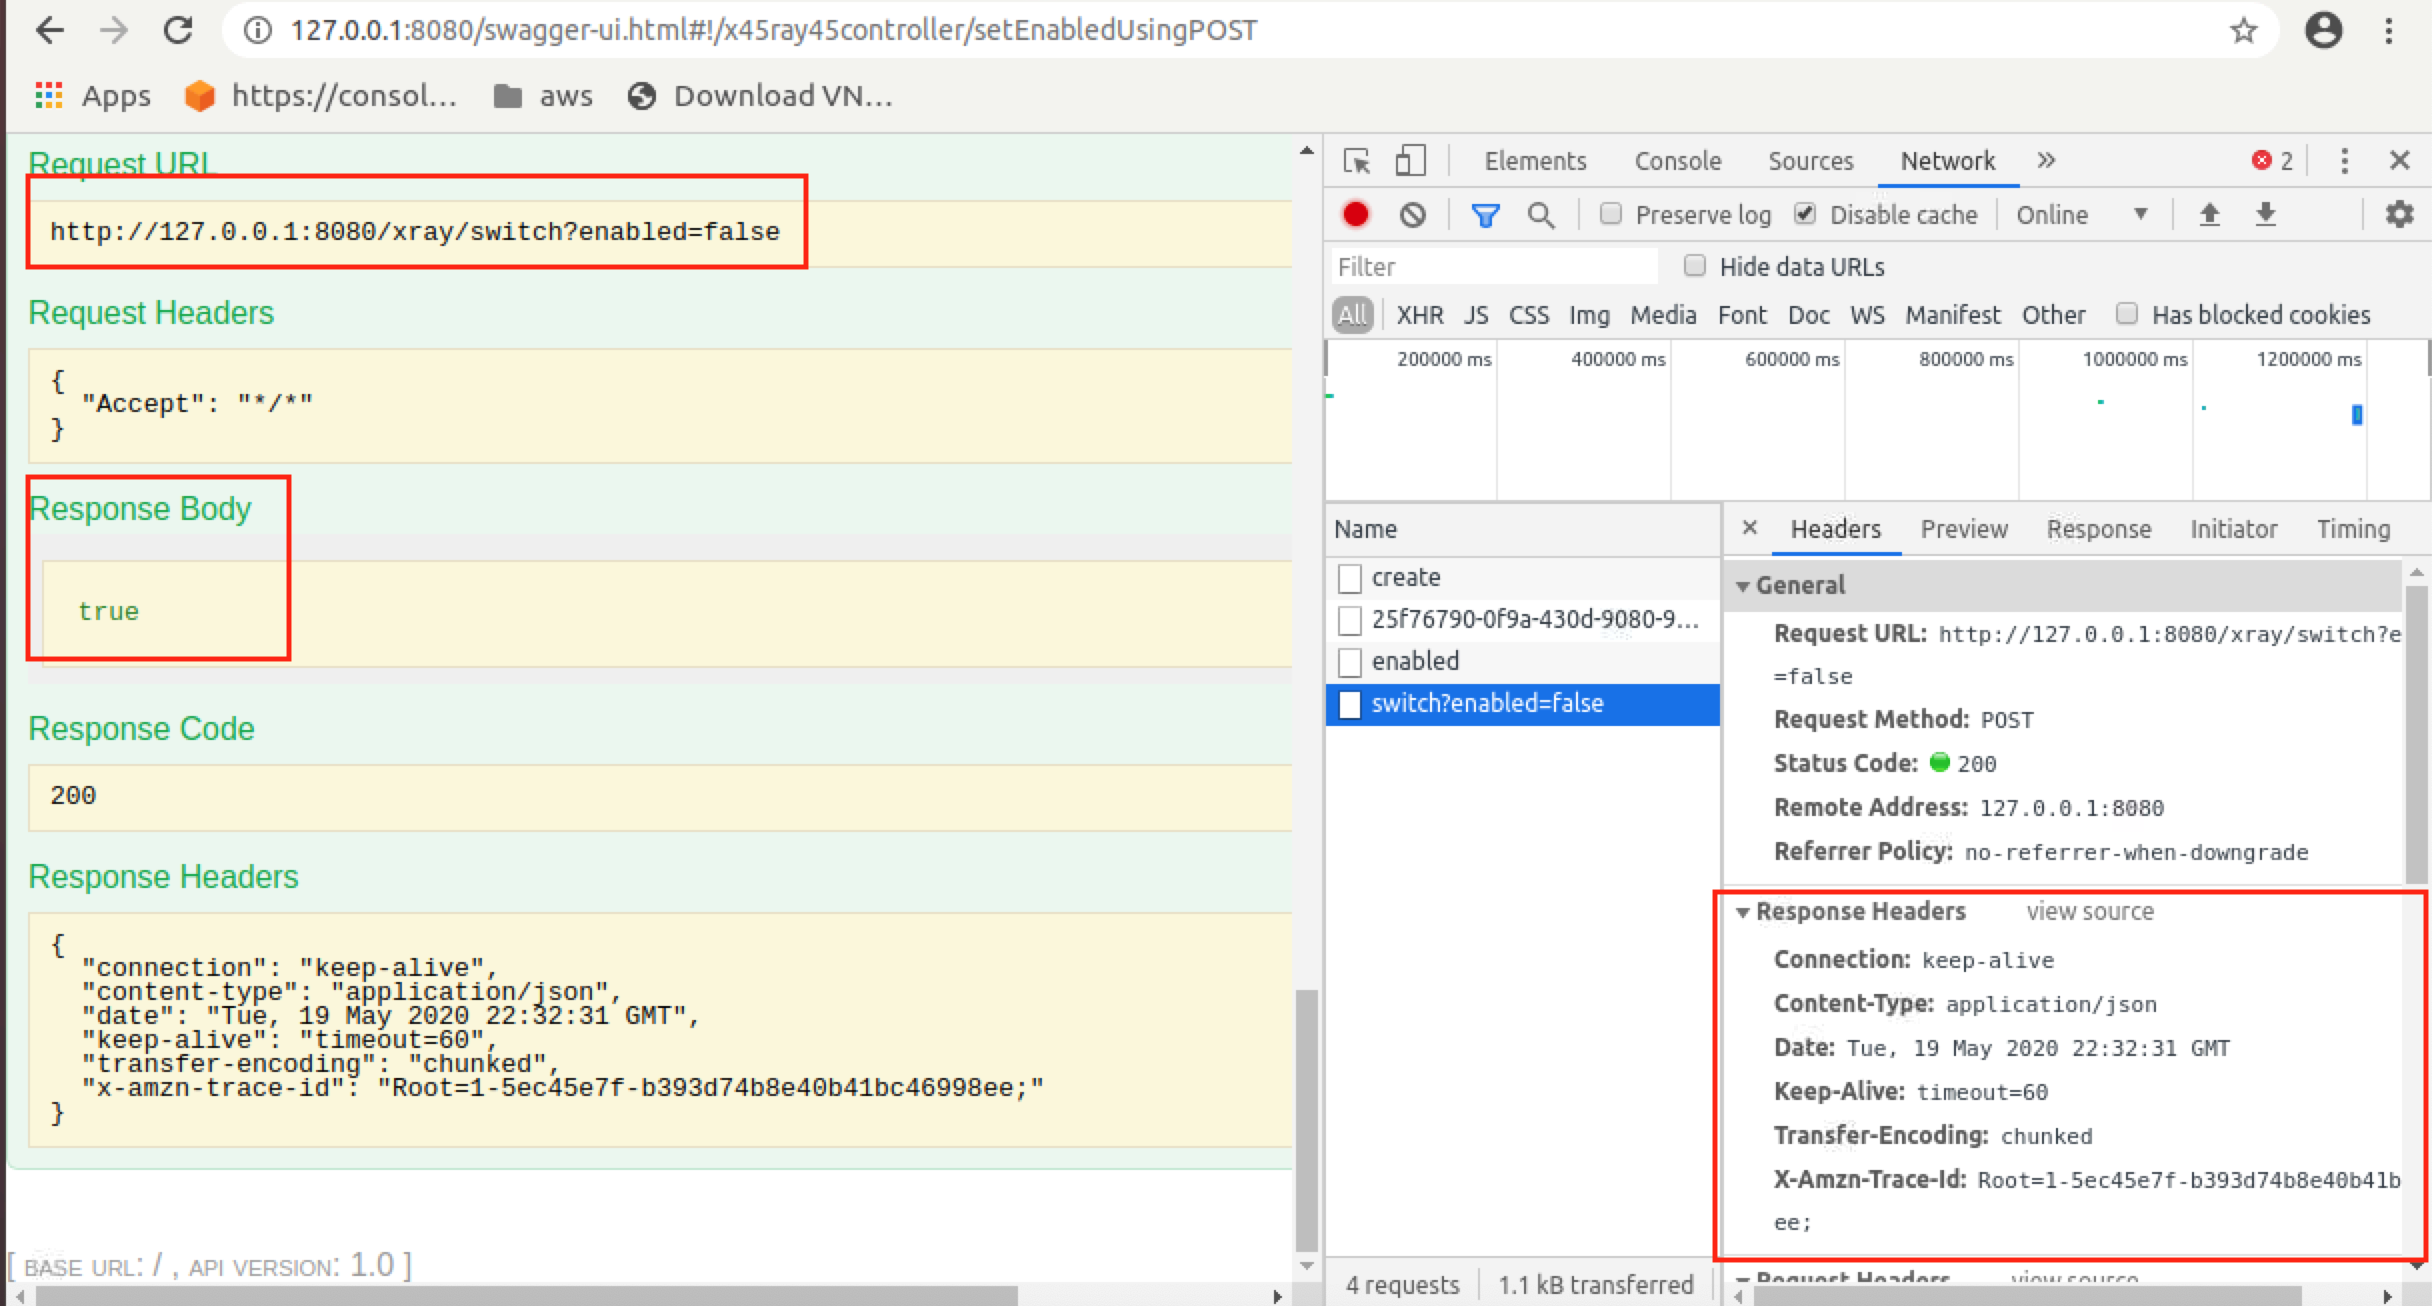This screenshot has height=1306, width=2432.
Task: Open DevTools settings
Action: coord(2399,214)
